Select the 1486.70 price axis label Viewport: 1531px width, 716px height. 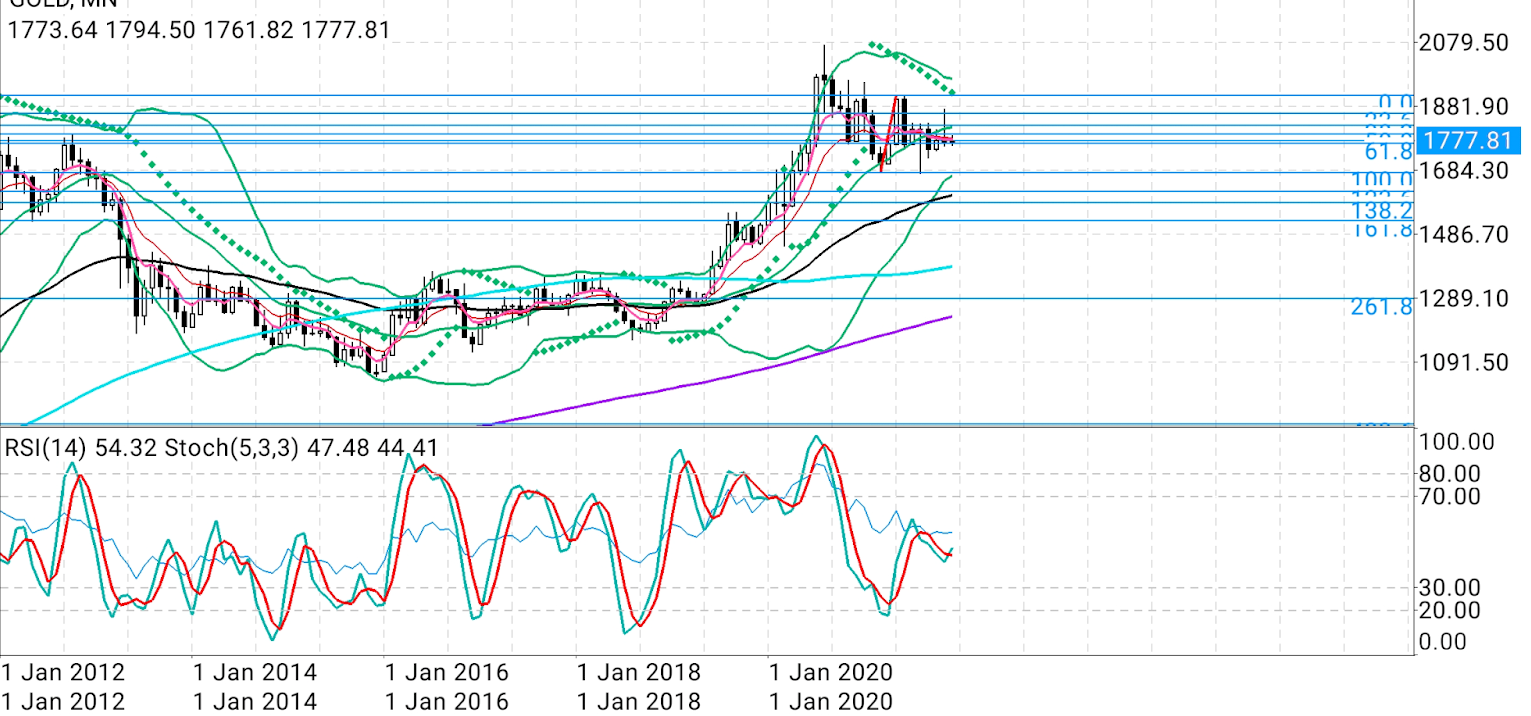1464,235
